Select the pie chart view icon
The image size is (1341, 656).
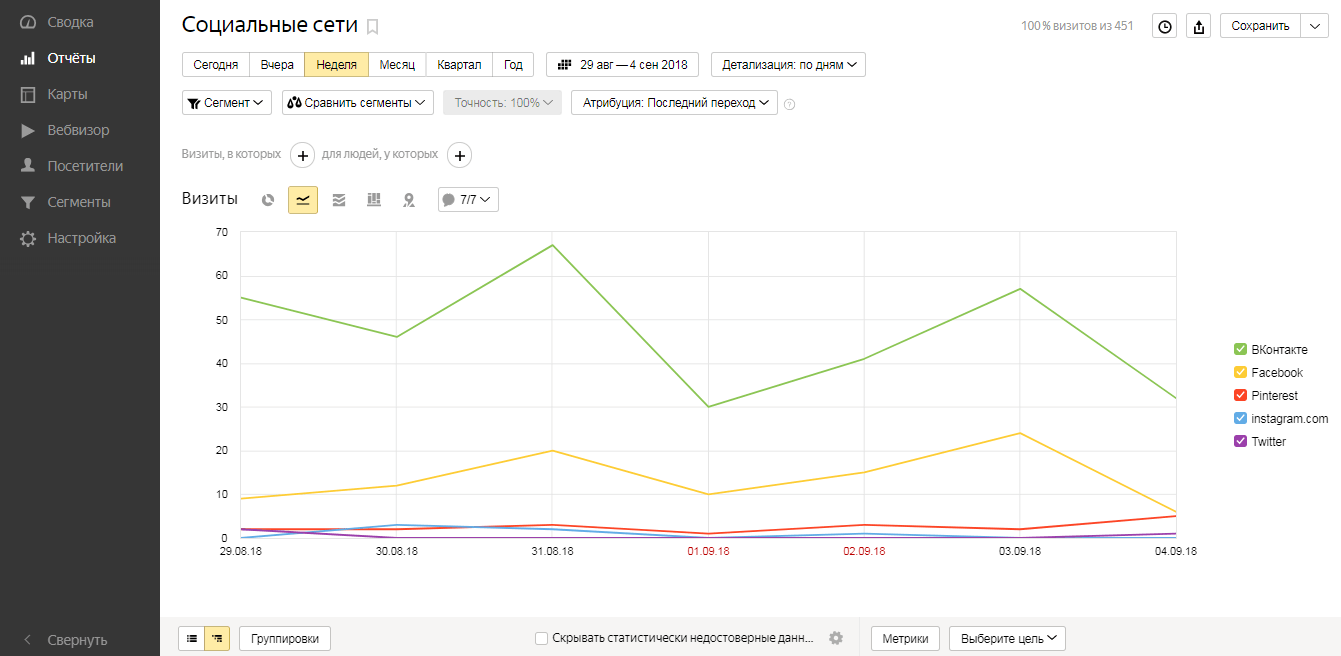click(268, 200)
